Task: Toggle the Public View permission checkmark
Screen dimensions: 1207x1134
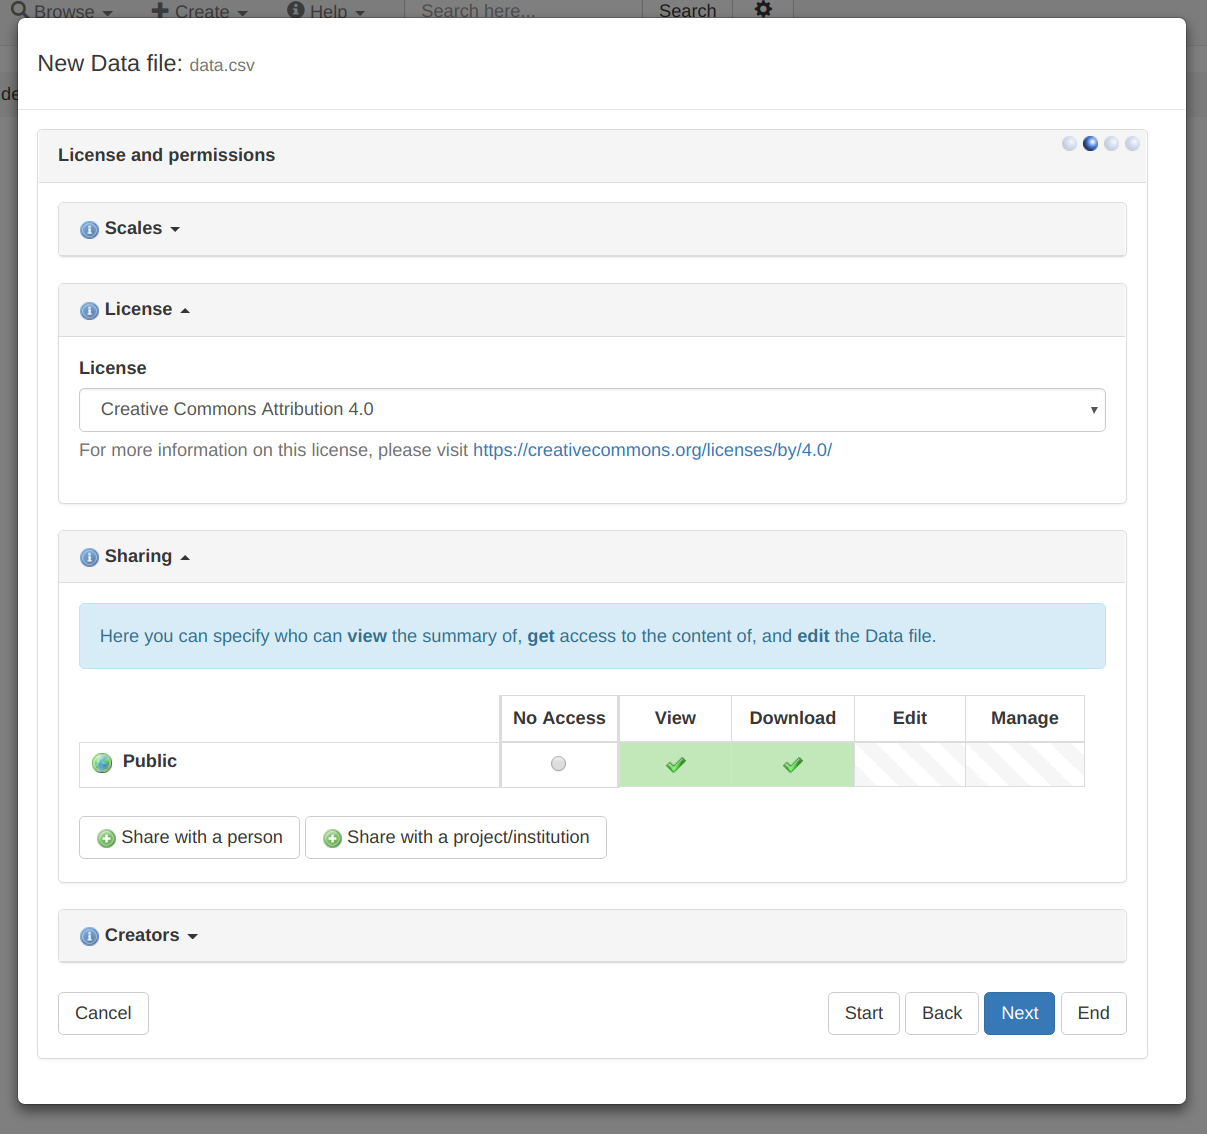Action: tap(675, 765)
